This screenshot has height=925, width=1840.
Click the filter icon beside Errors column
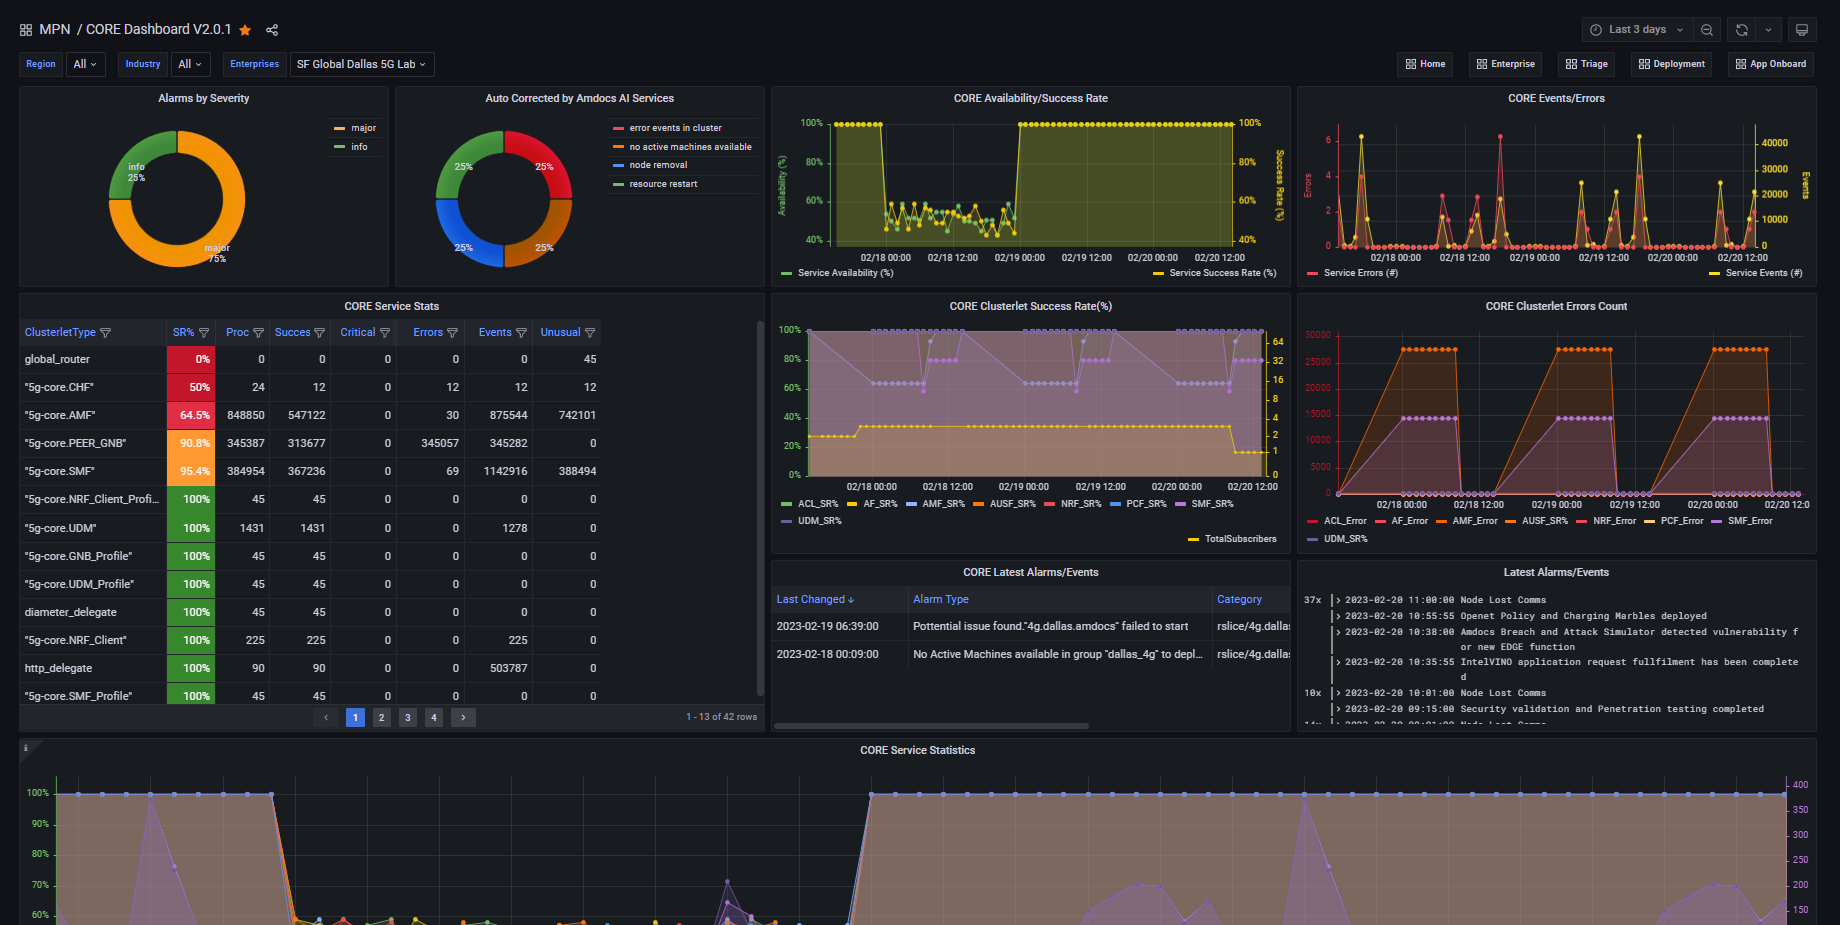pos(452,333)
